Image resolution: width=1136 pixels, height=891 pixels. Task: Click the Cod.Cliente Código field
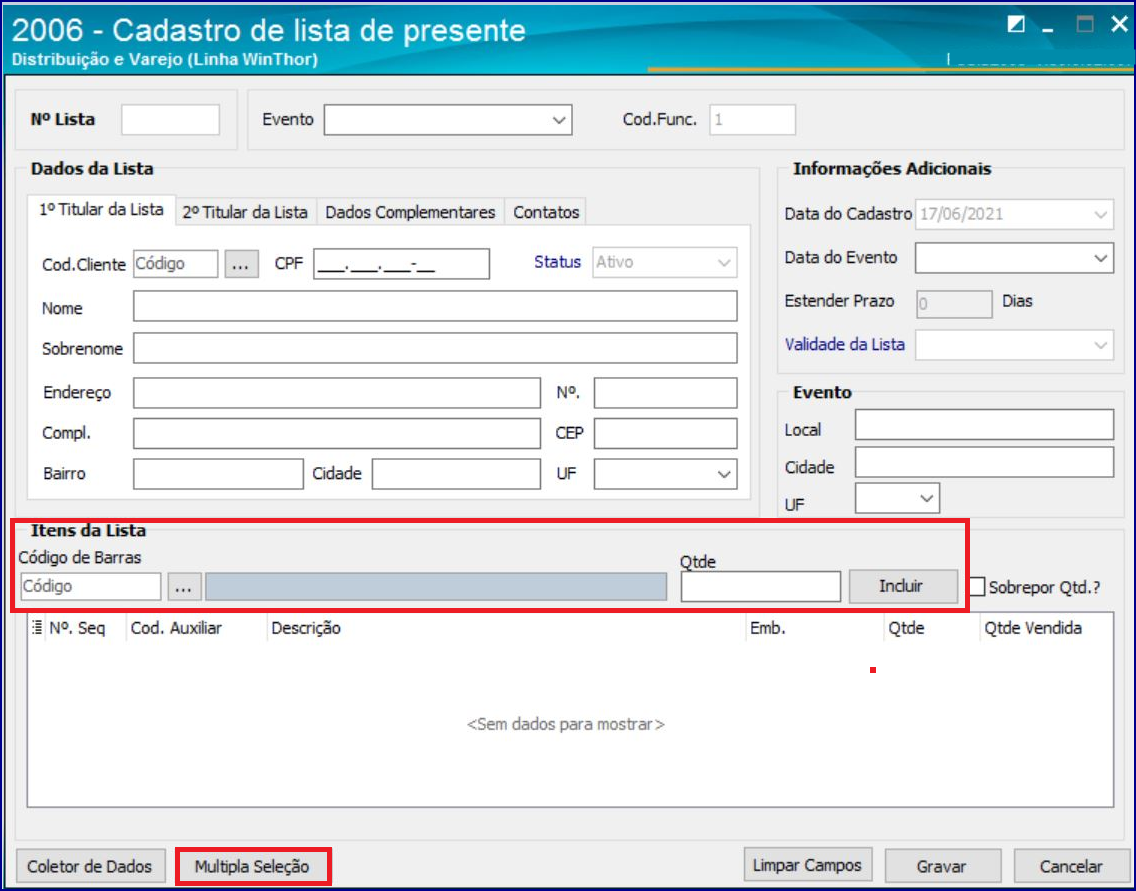(x=175, y=264)
